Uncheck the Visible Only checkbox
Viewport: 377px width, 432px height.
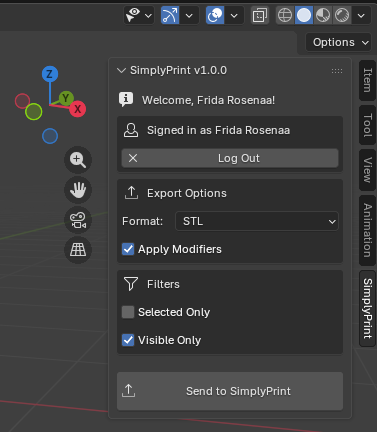[128, 340]
